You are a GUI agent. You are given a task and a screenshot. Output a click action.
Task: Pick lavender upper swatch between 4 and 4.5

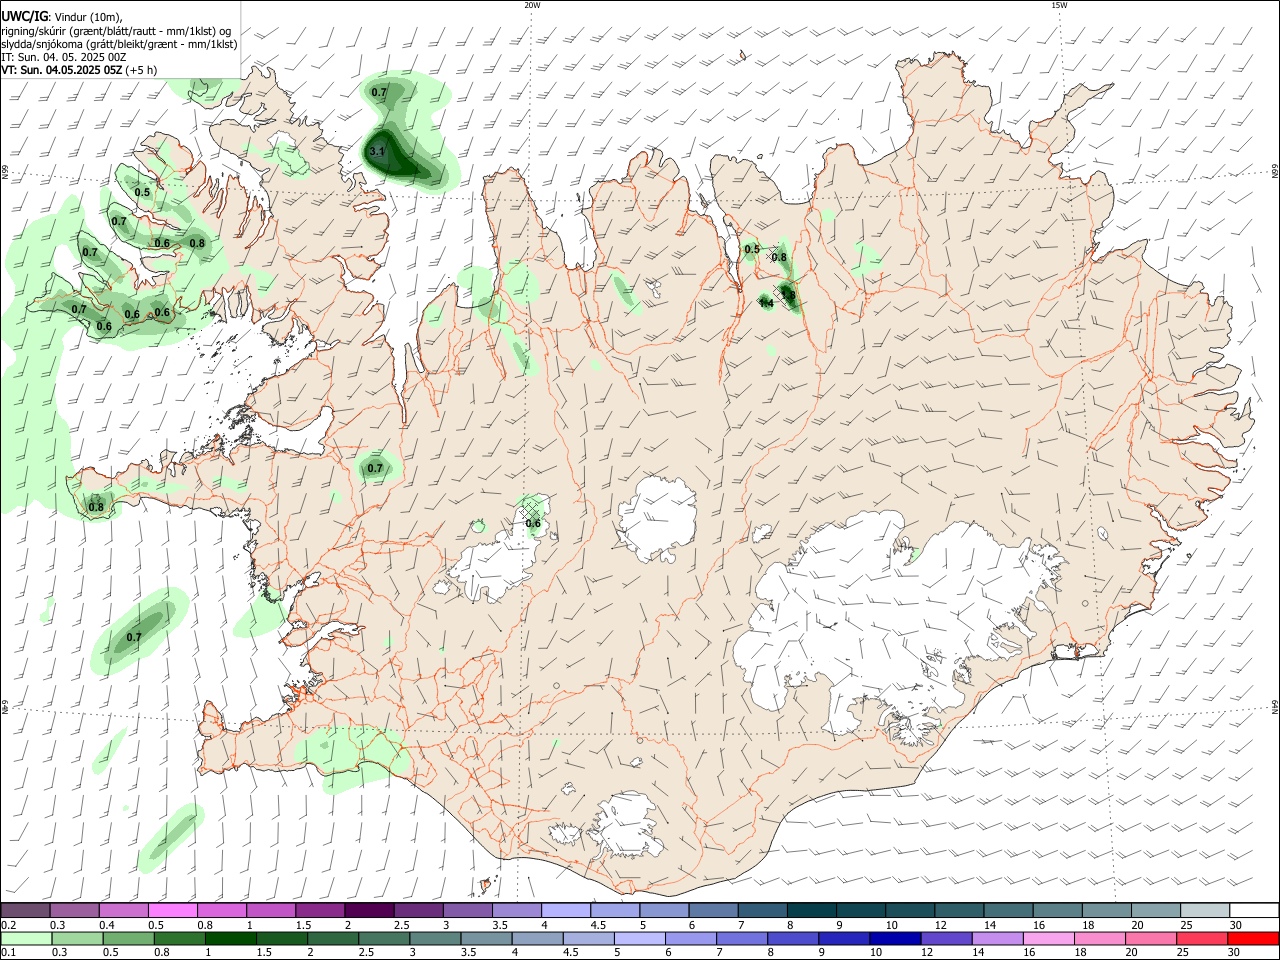(x=564, y=910)
